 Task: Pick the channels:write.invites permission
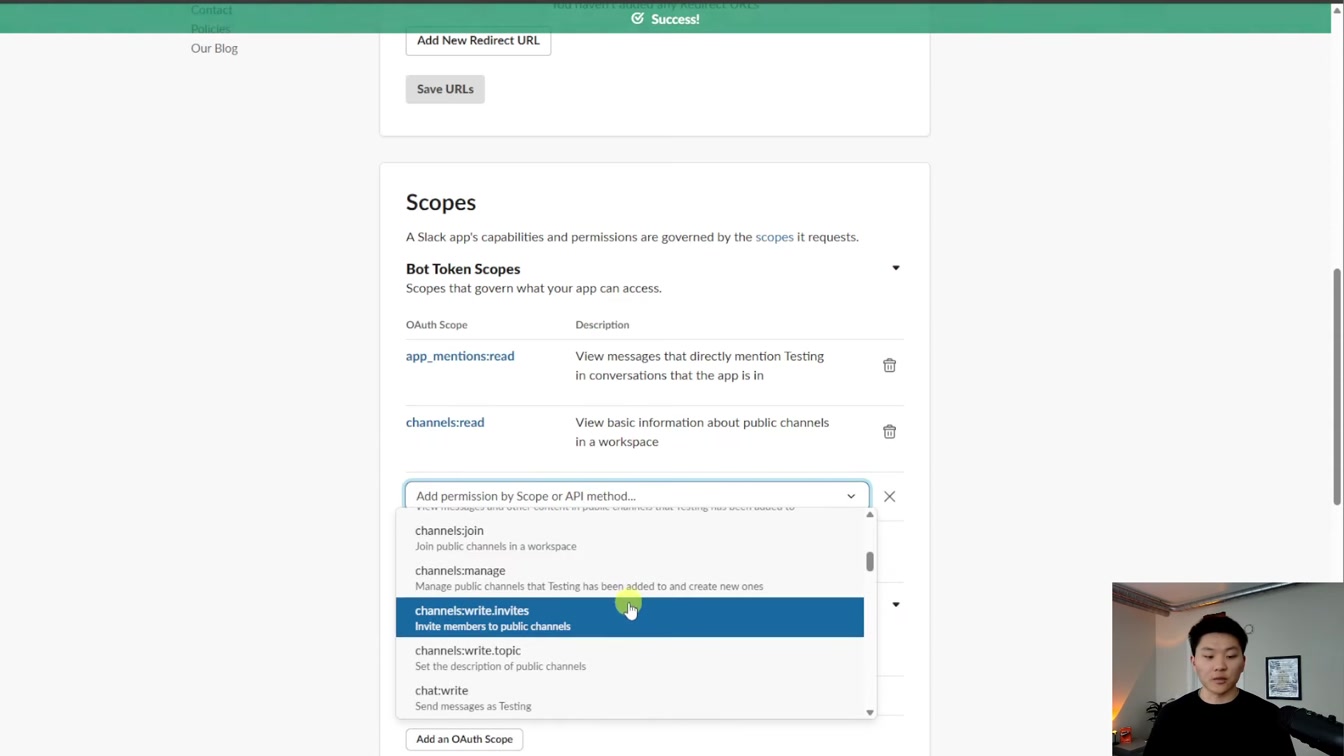(x=629, y=617)
